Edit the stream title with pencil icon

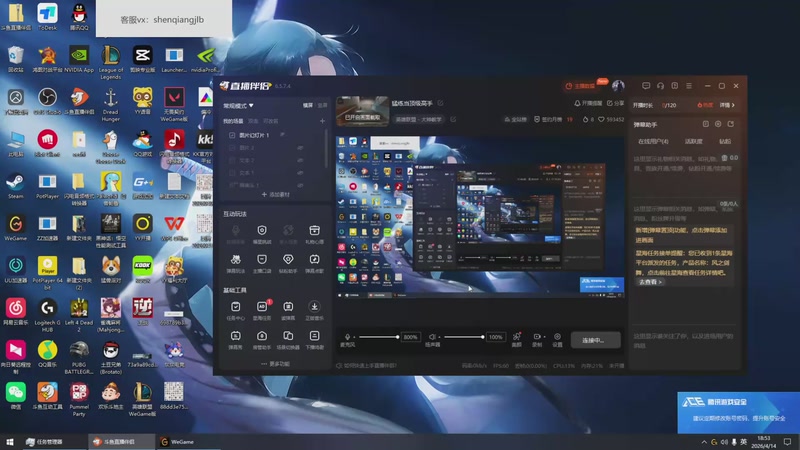(x=440, y=103)
